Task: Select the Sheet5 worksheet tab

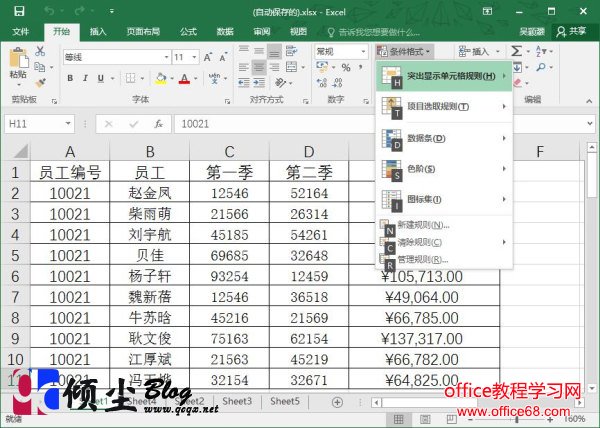Action: pos(285,401)
